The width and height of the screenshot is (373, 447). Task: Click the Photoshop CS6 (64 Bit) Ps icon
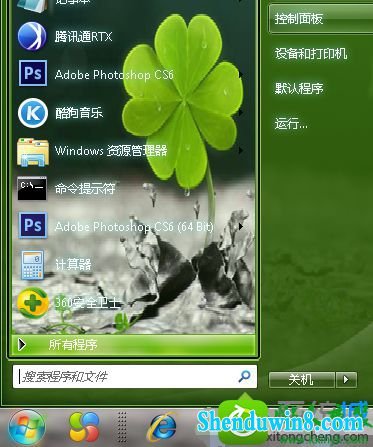[x=33, y=225]
